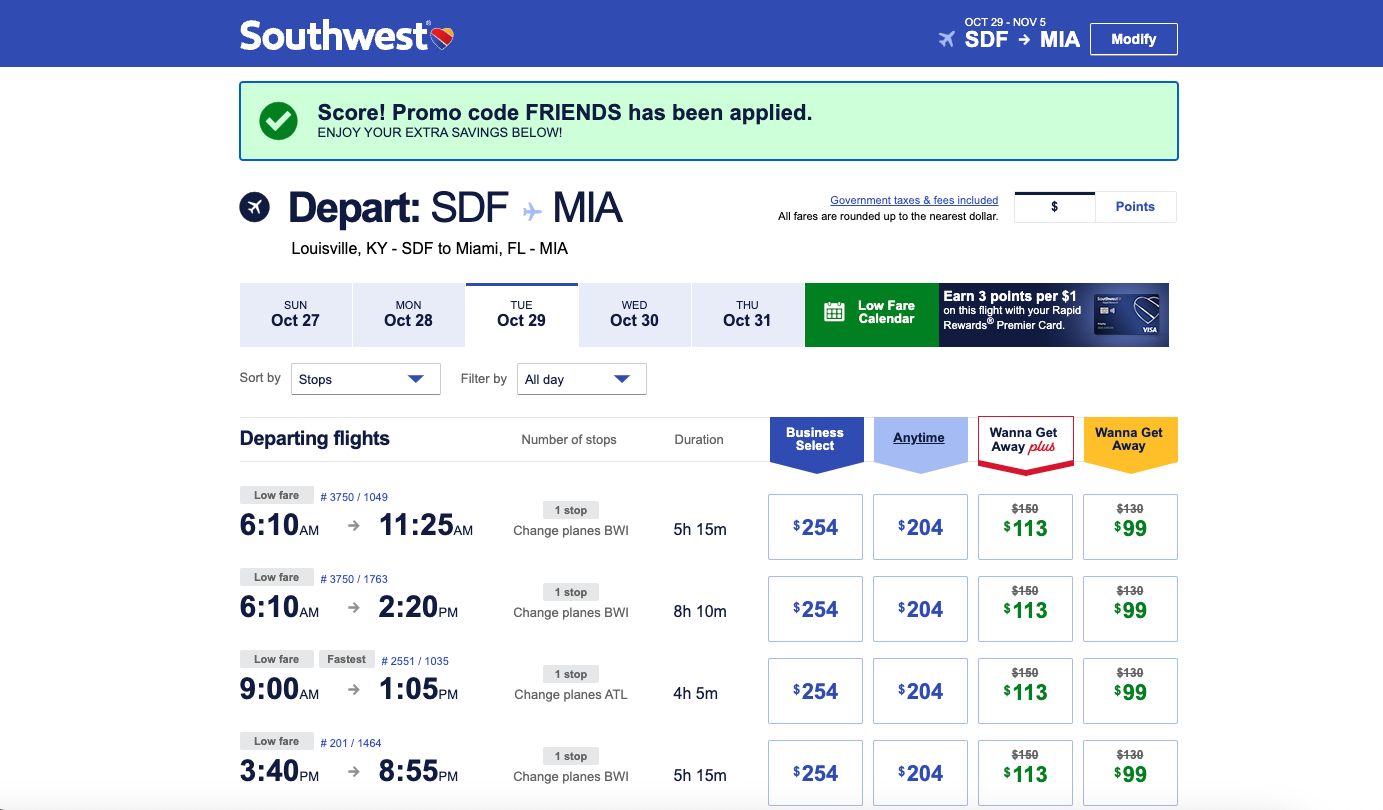Viewport: 1383px width, 810px height.
Task: Click the Modify button
Action: tap(1133, 39)
